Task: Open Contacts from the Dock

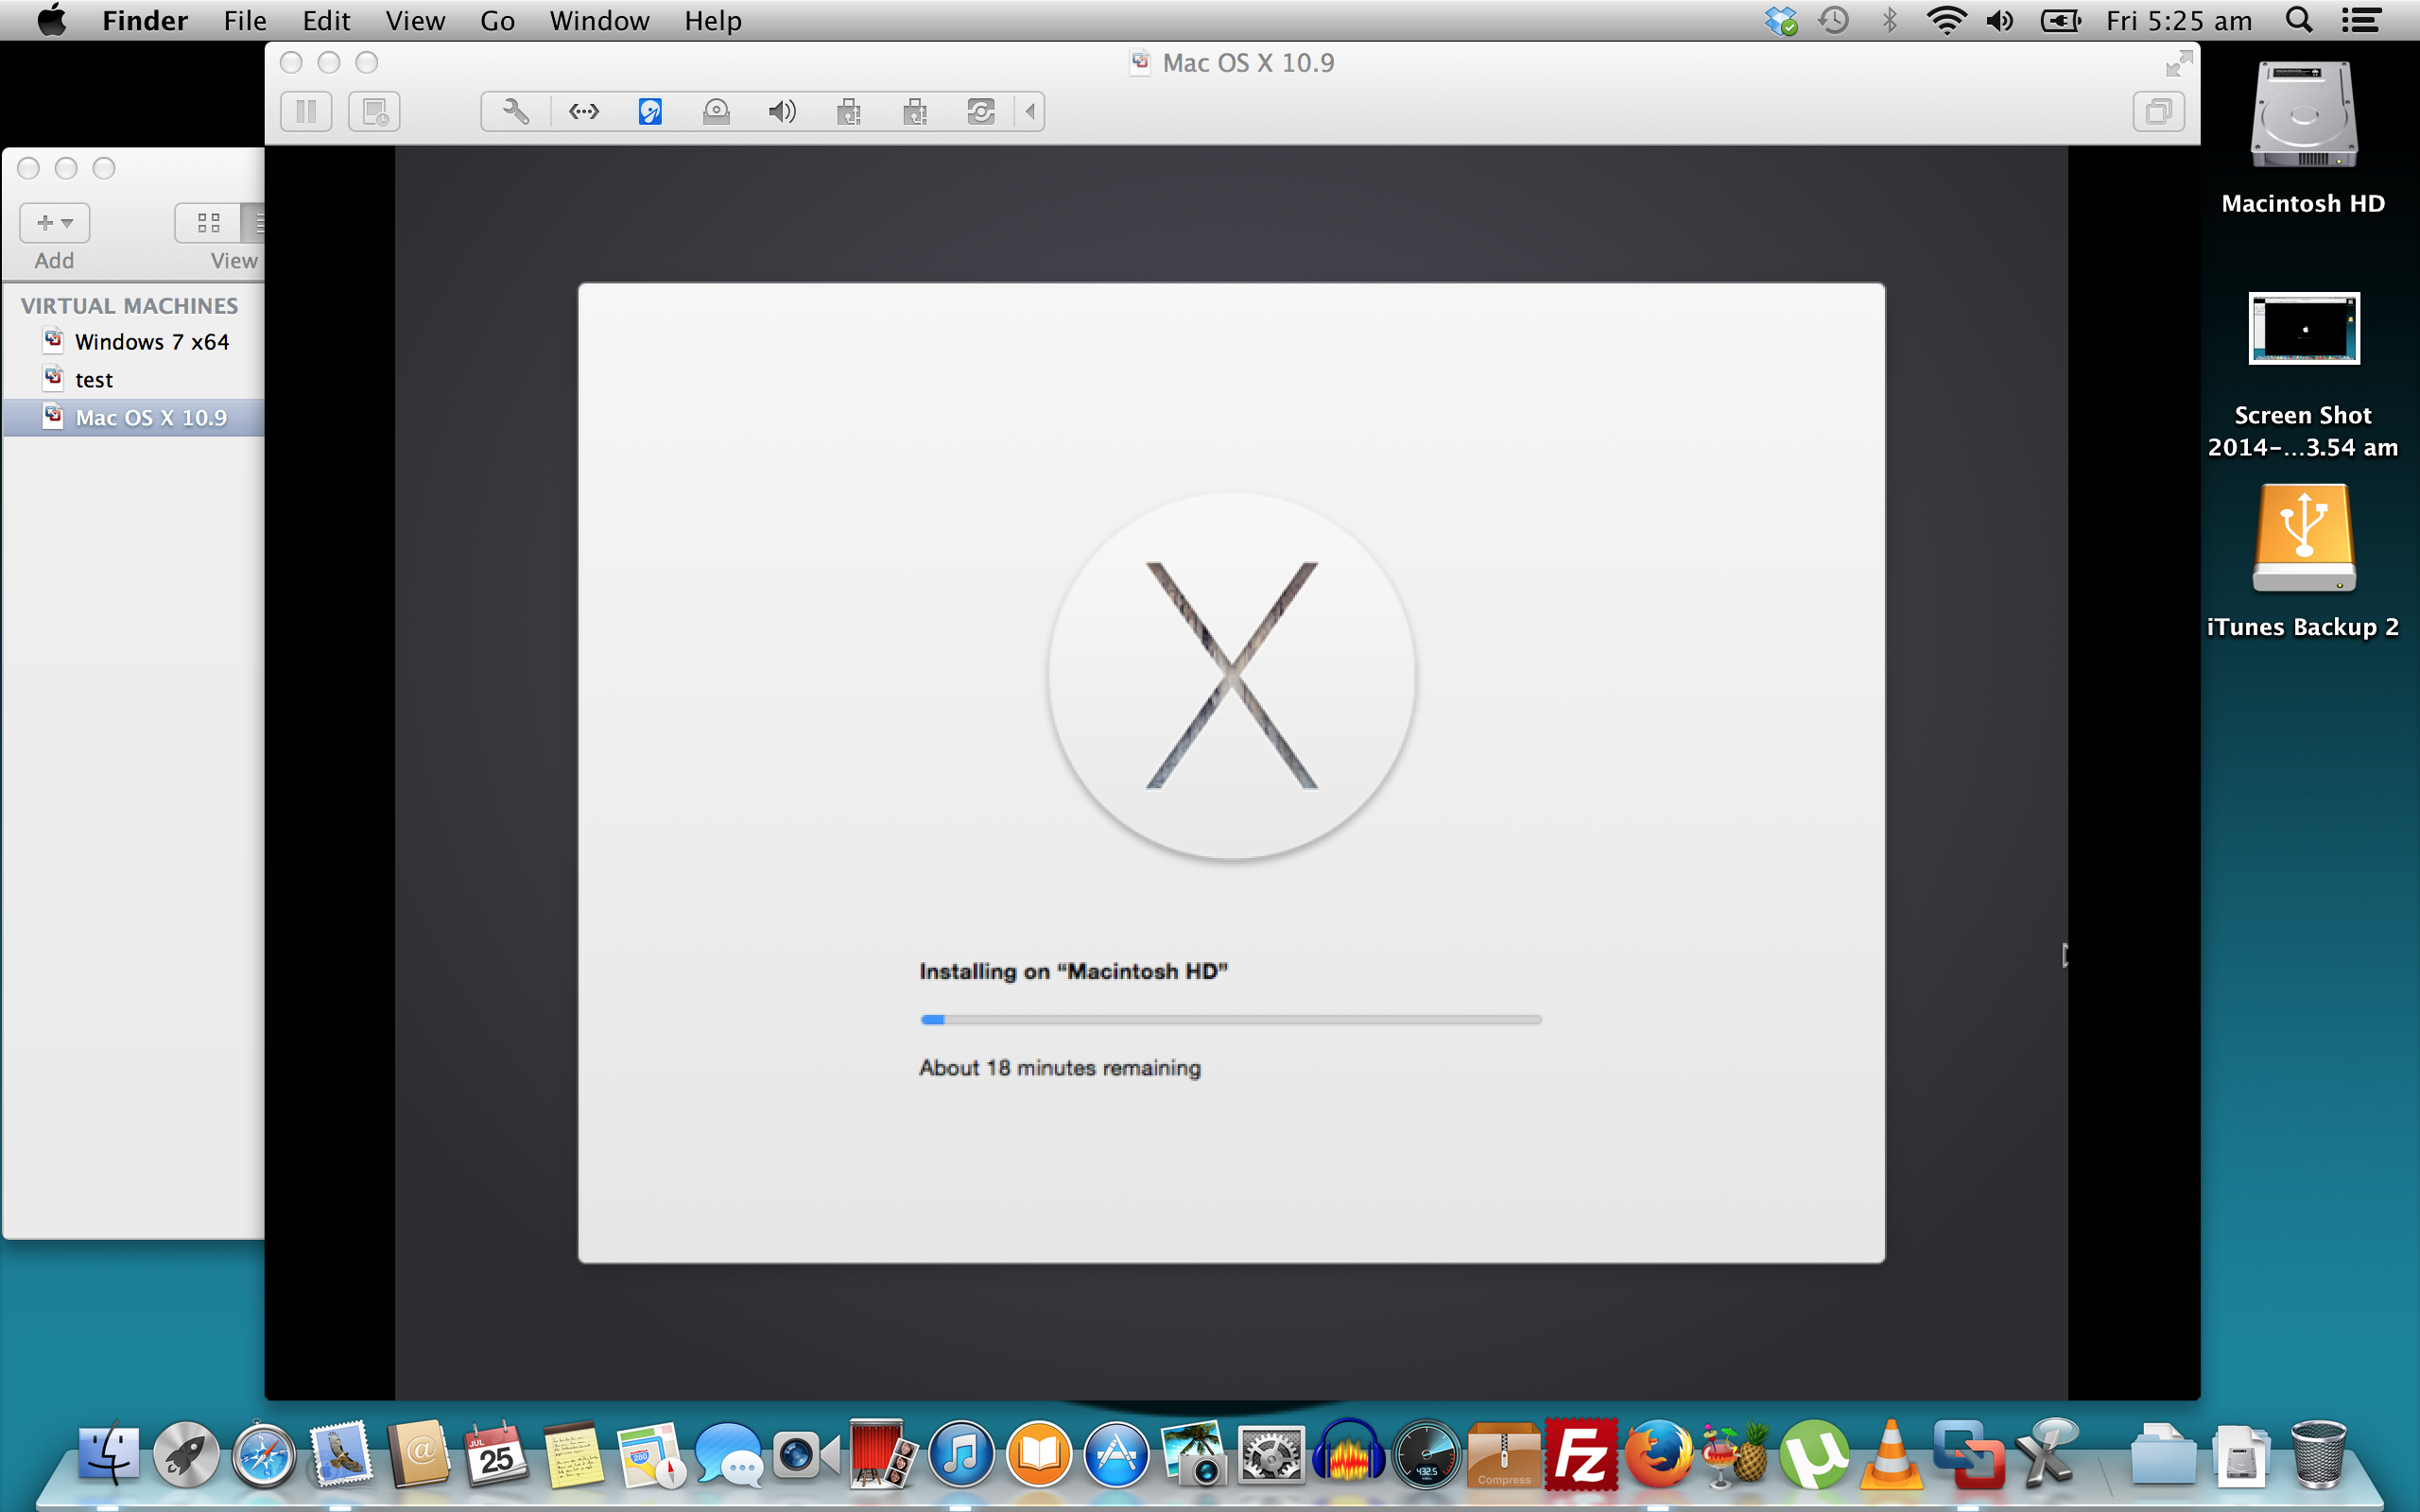Action: click(x=419, y=1454)
